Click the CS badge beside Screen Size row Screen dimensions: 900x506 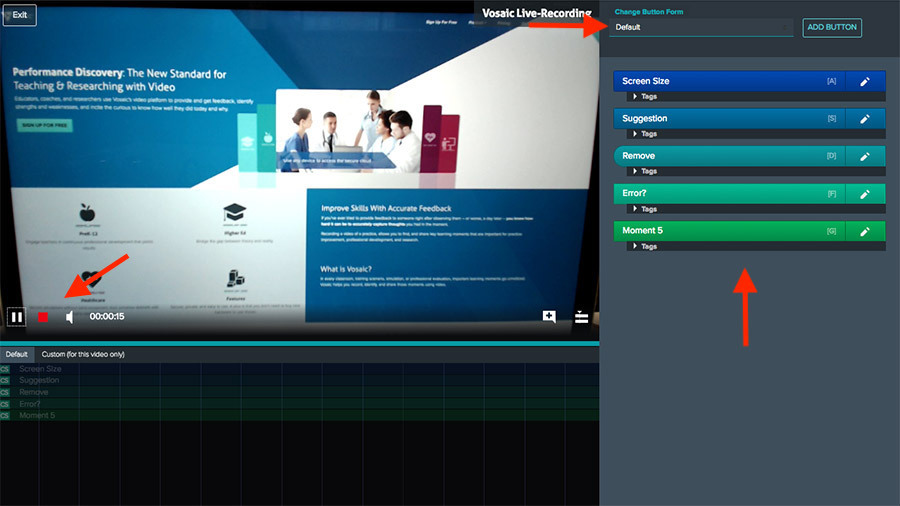[5, 369]
